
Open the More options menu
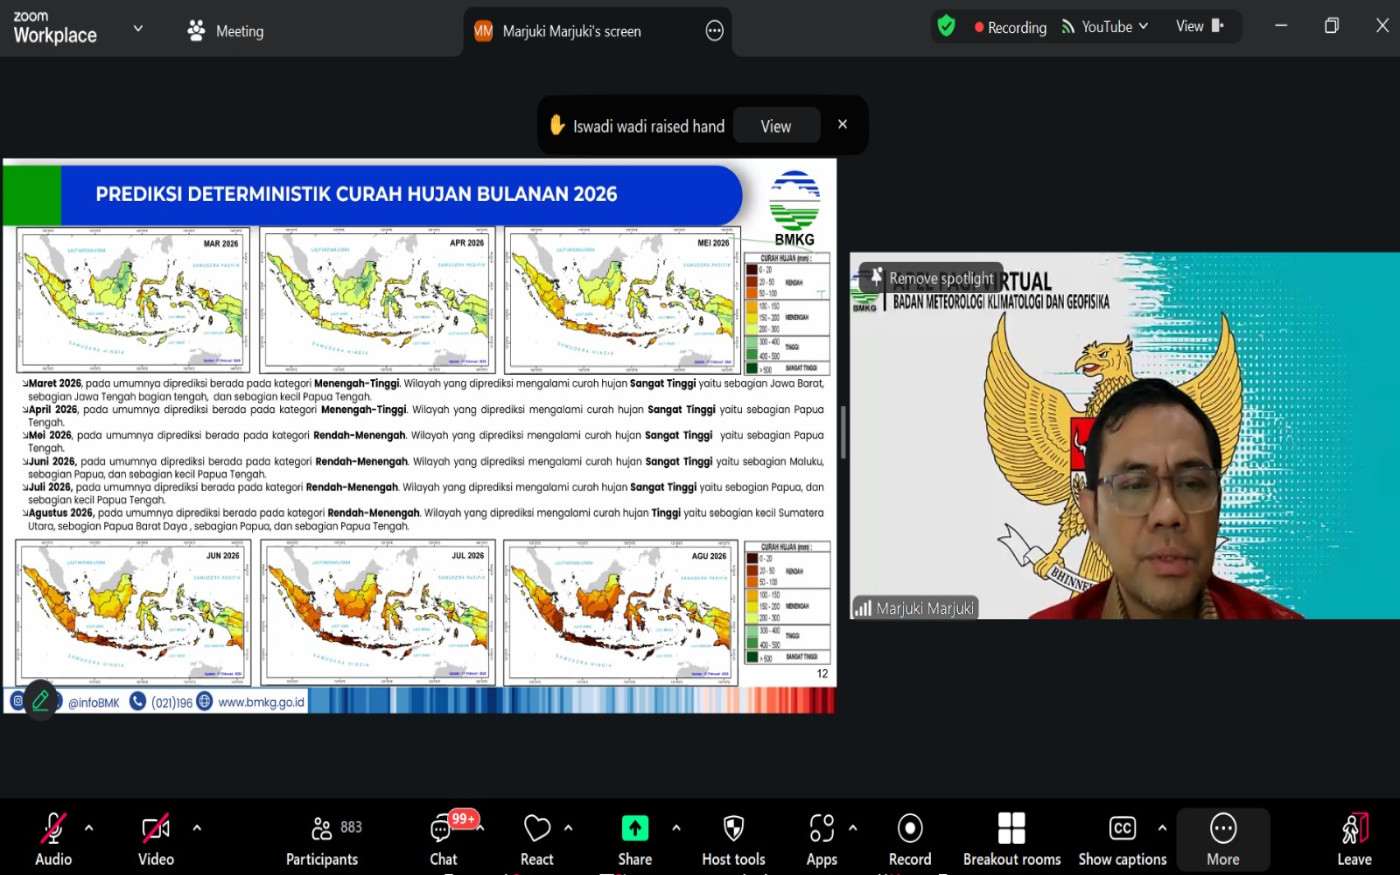tap(1223, 839)
